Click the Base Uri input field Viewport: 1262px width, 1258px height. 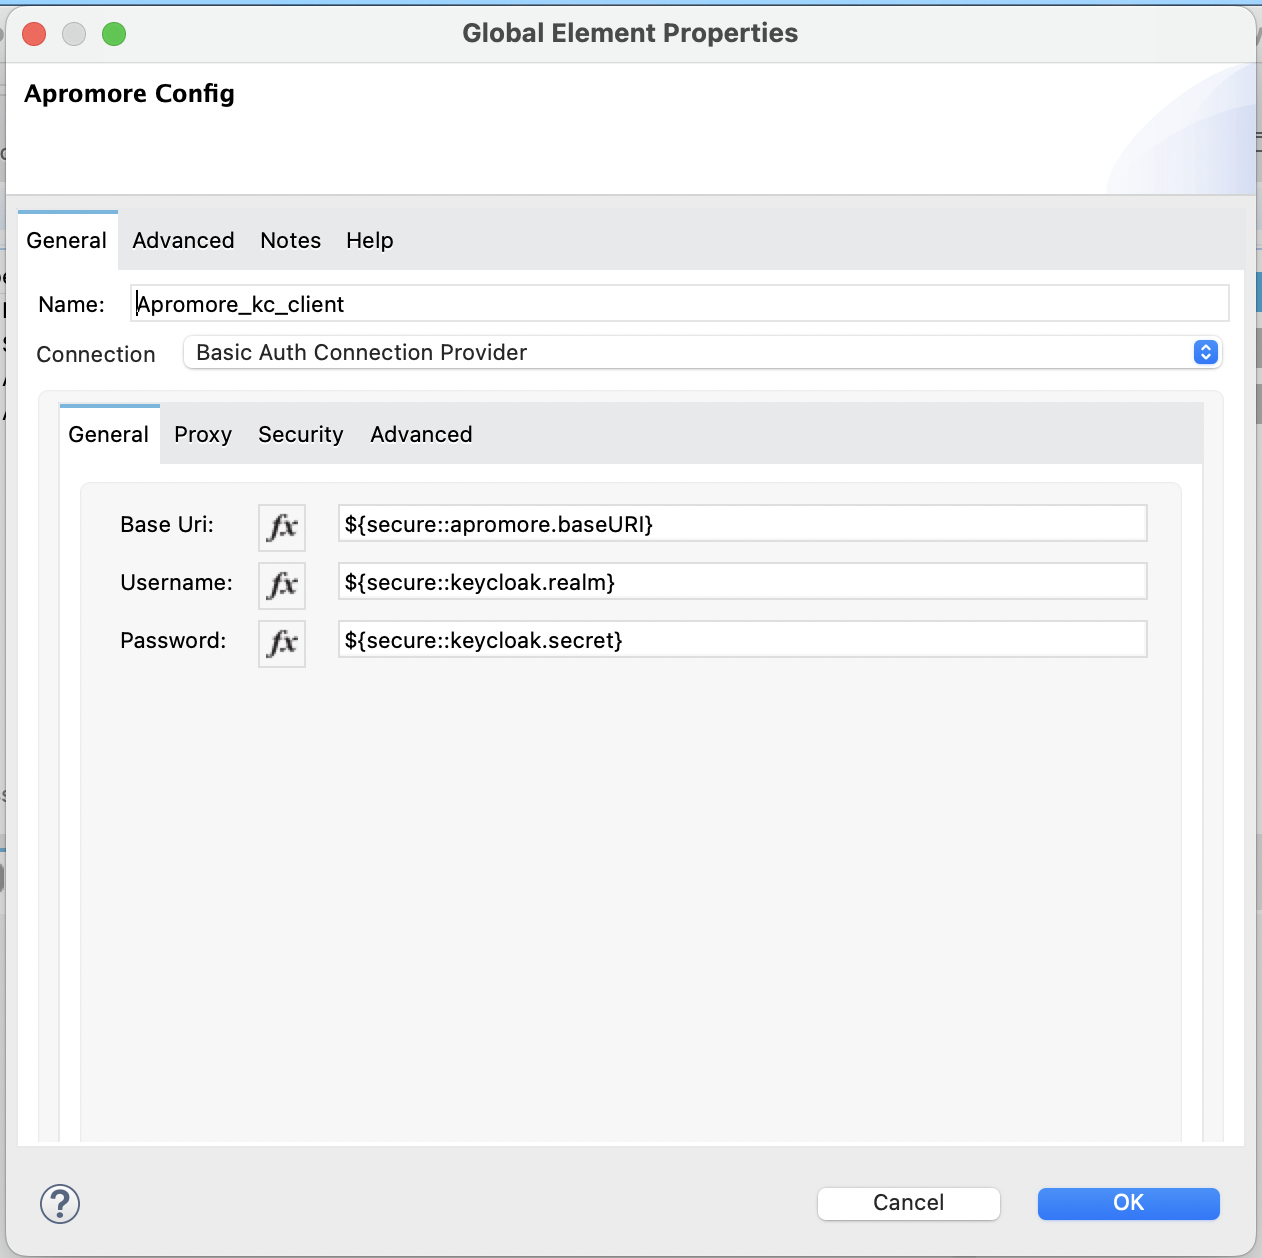coord(743,524)
